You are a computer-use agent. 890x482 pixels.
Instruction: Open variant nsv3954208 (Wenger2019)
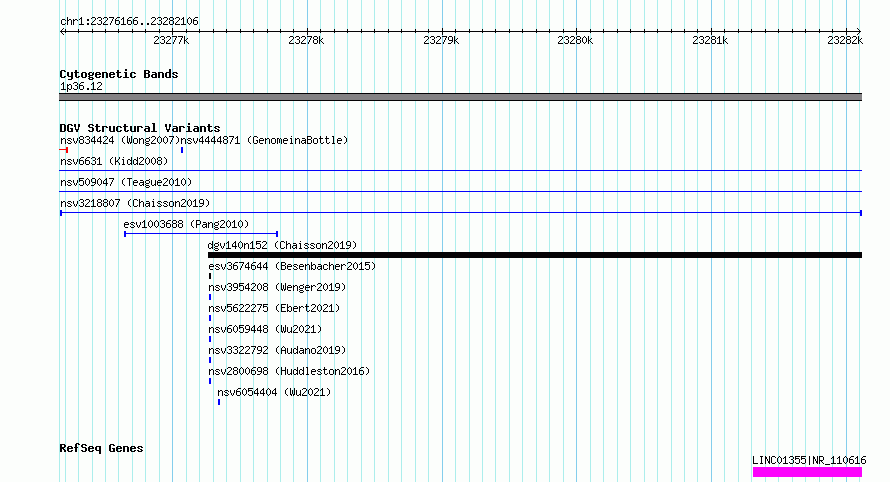click(277, 287)
